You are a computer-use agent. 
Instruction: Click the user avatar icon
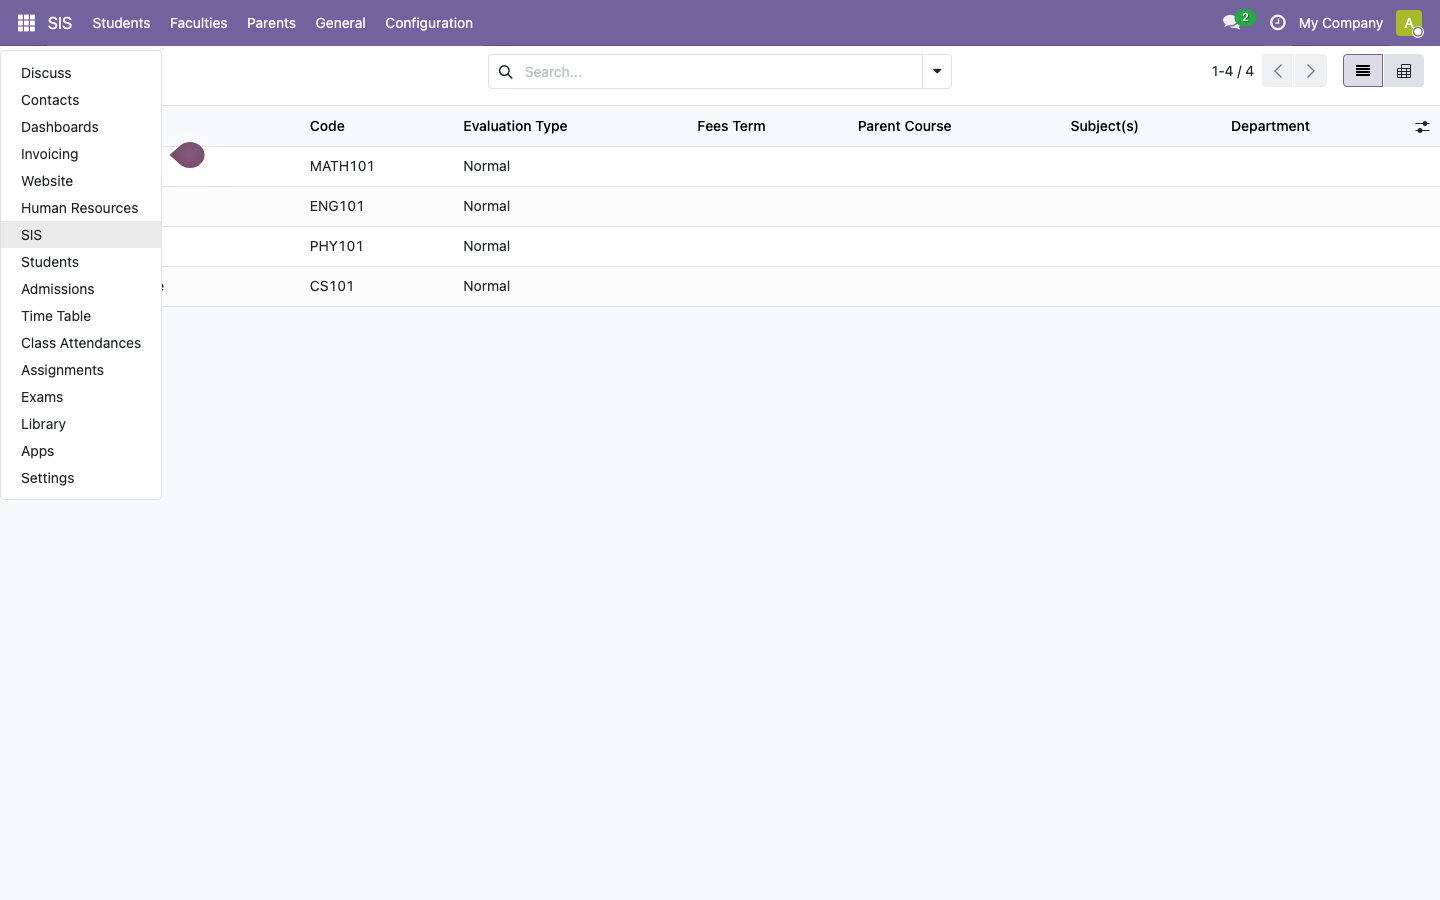tap(1409, 23)
